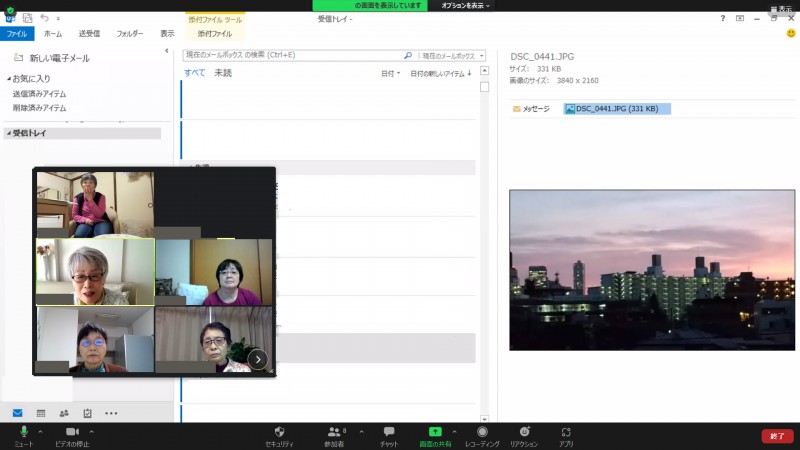Show すべて messages filter
The height and width of the screenshot is (450, 800).
pyautogui.click(x=194, y=73)
